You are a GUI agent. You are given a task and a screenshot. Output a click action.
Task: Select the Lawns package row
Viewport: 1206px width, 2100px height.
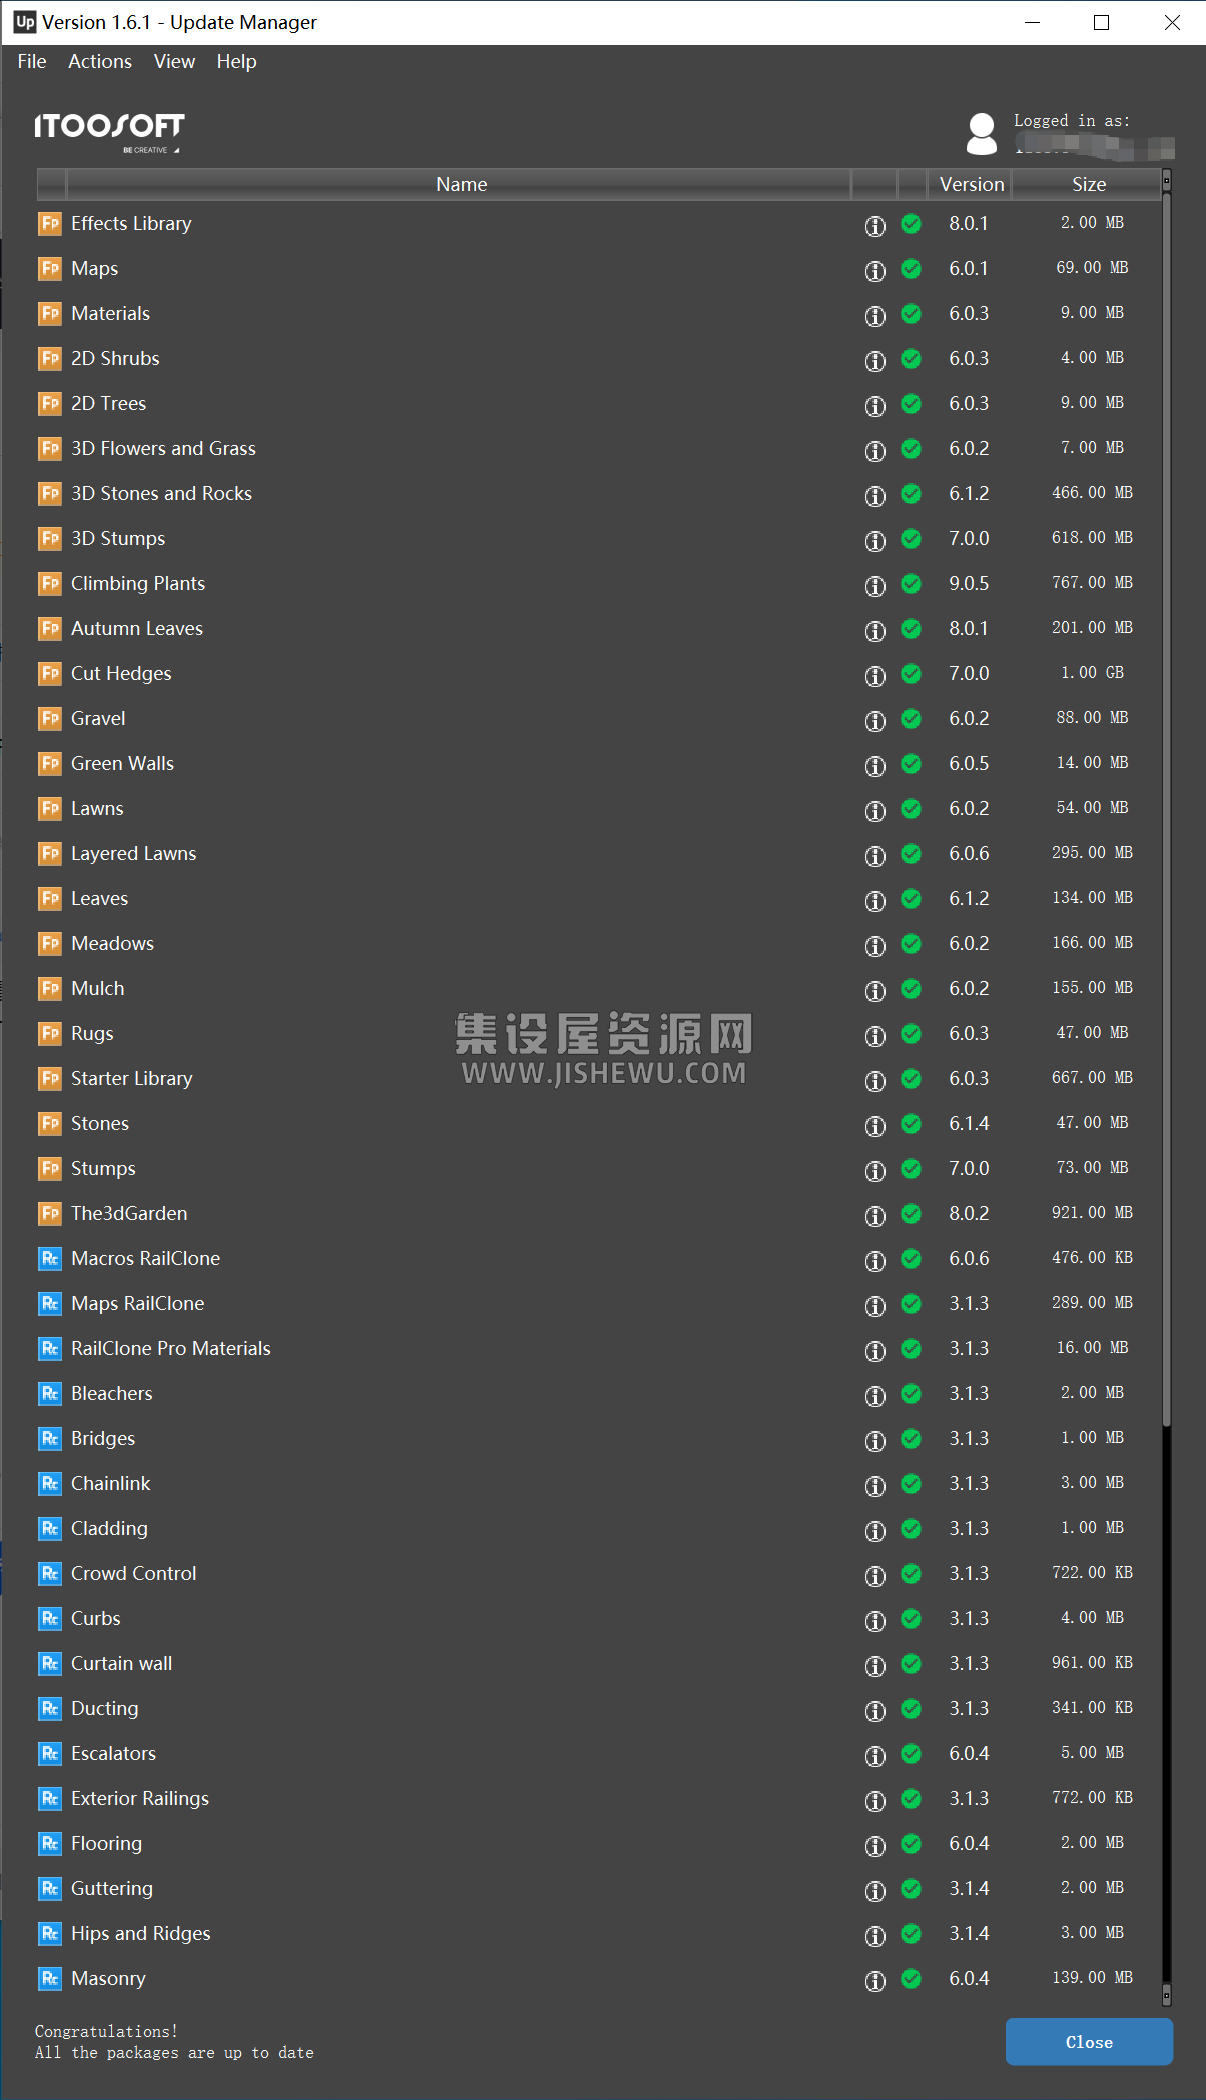click(x=599, y=808)
